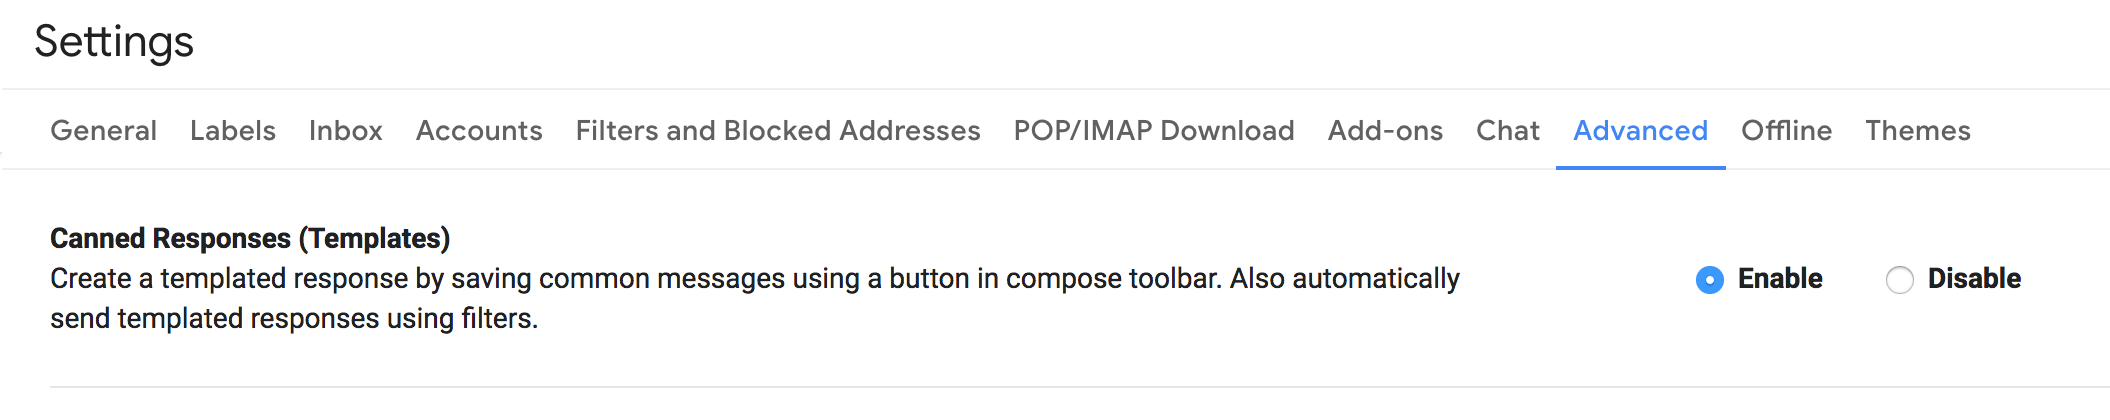
Task: Click the bold Disable label text
Action: [x=1974, y=279]
